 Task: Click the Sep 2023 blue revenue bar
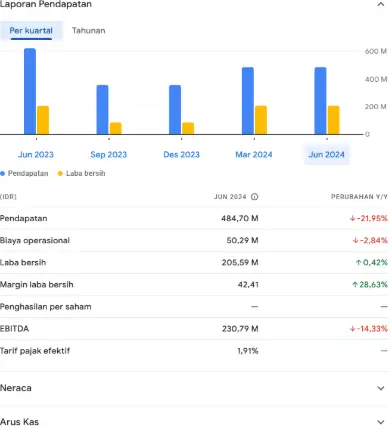point(102,110)
